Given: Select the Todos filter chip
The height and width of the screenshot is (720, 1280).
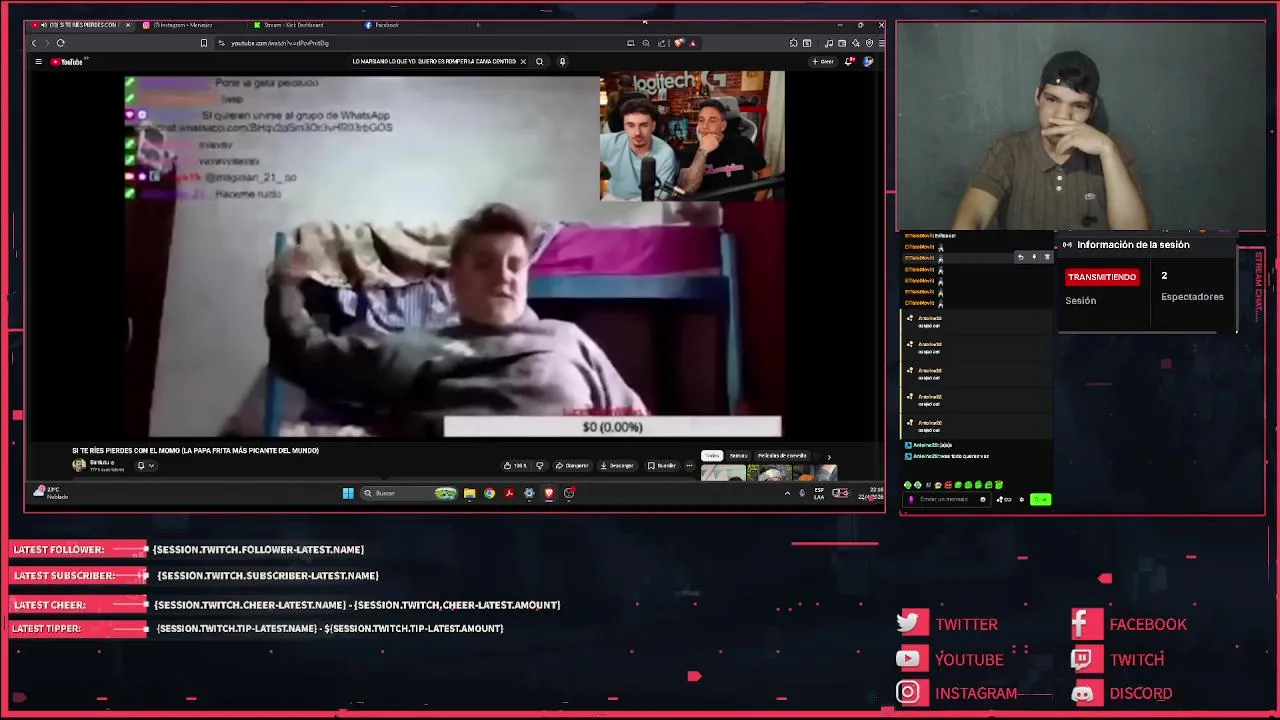Looking at the screenshot, I should [712, 456].
